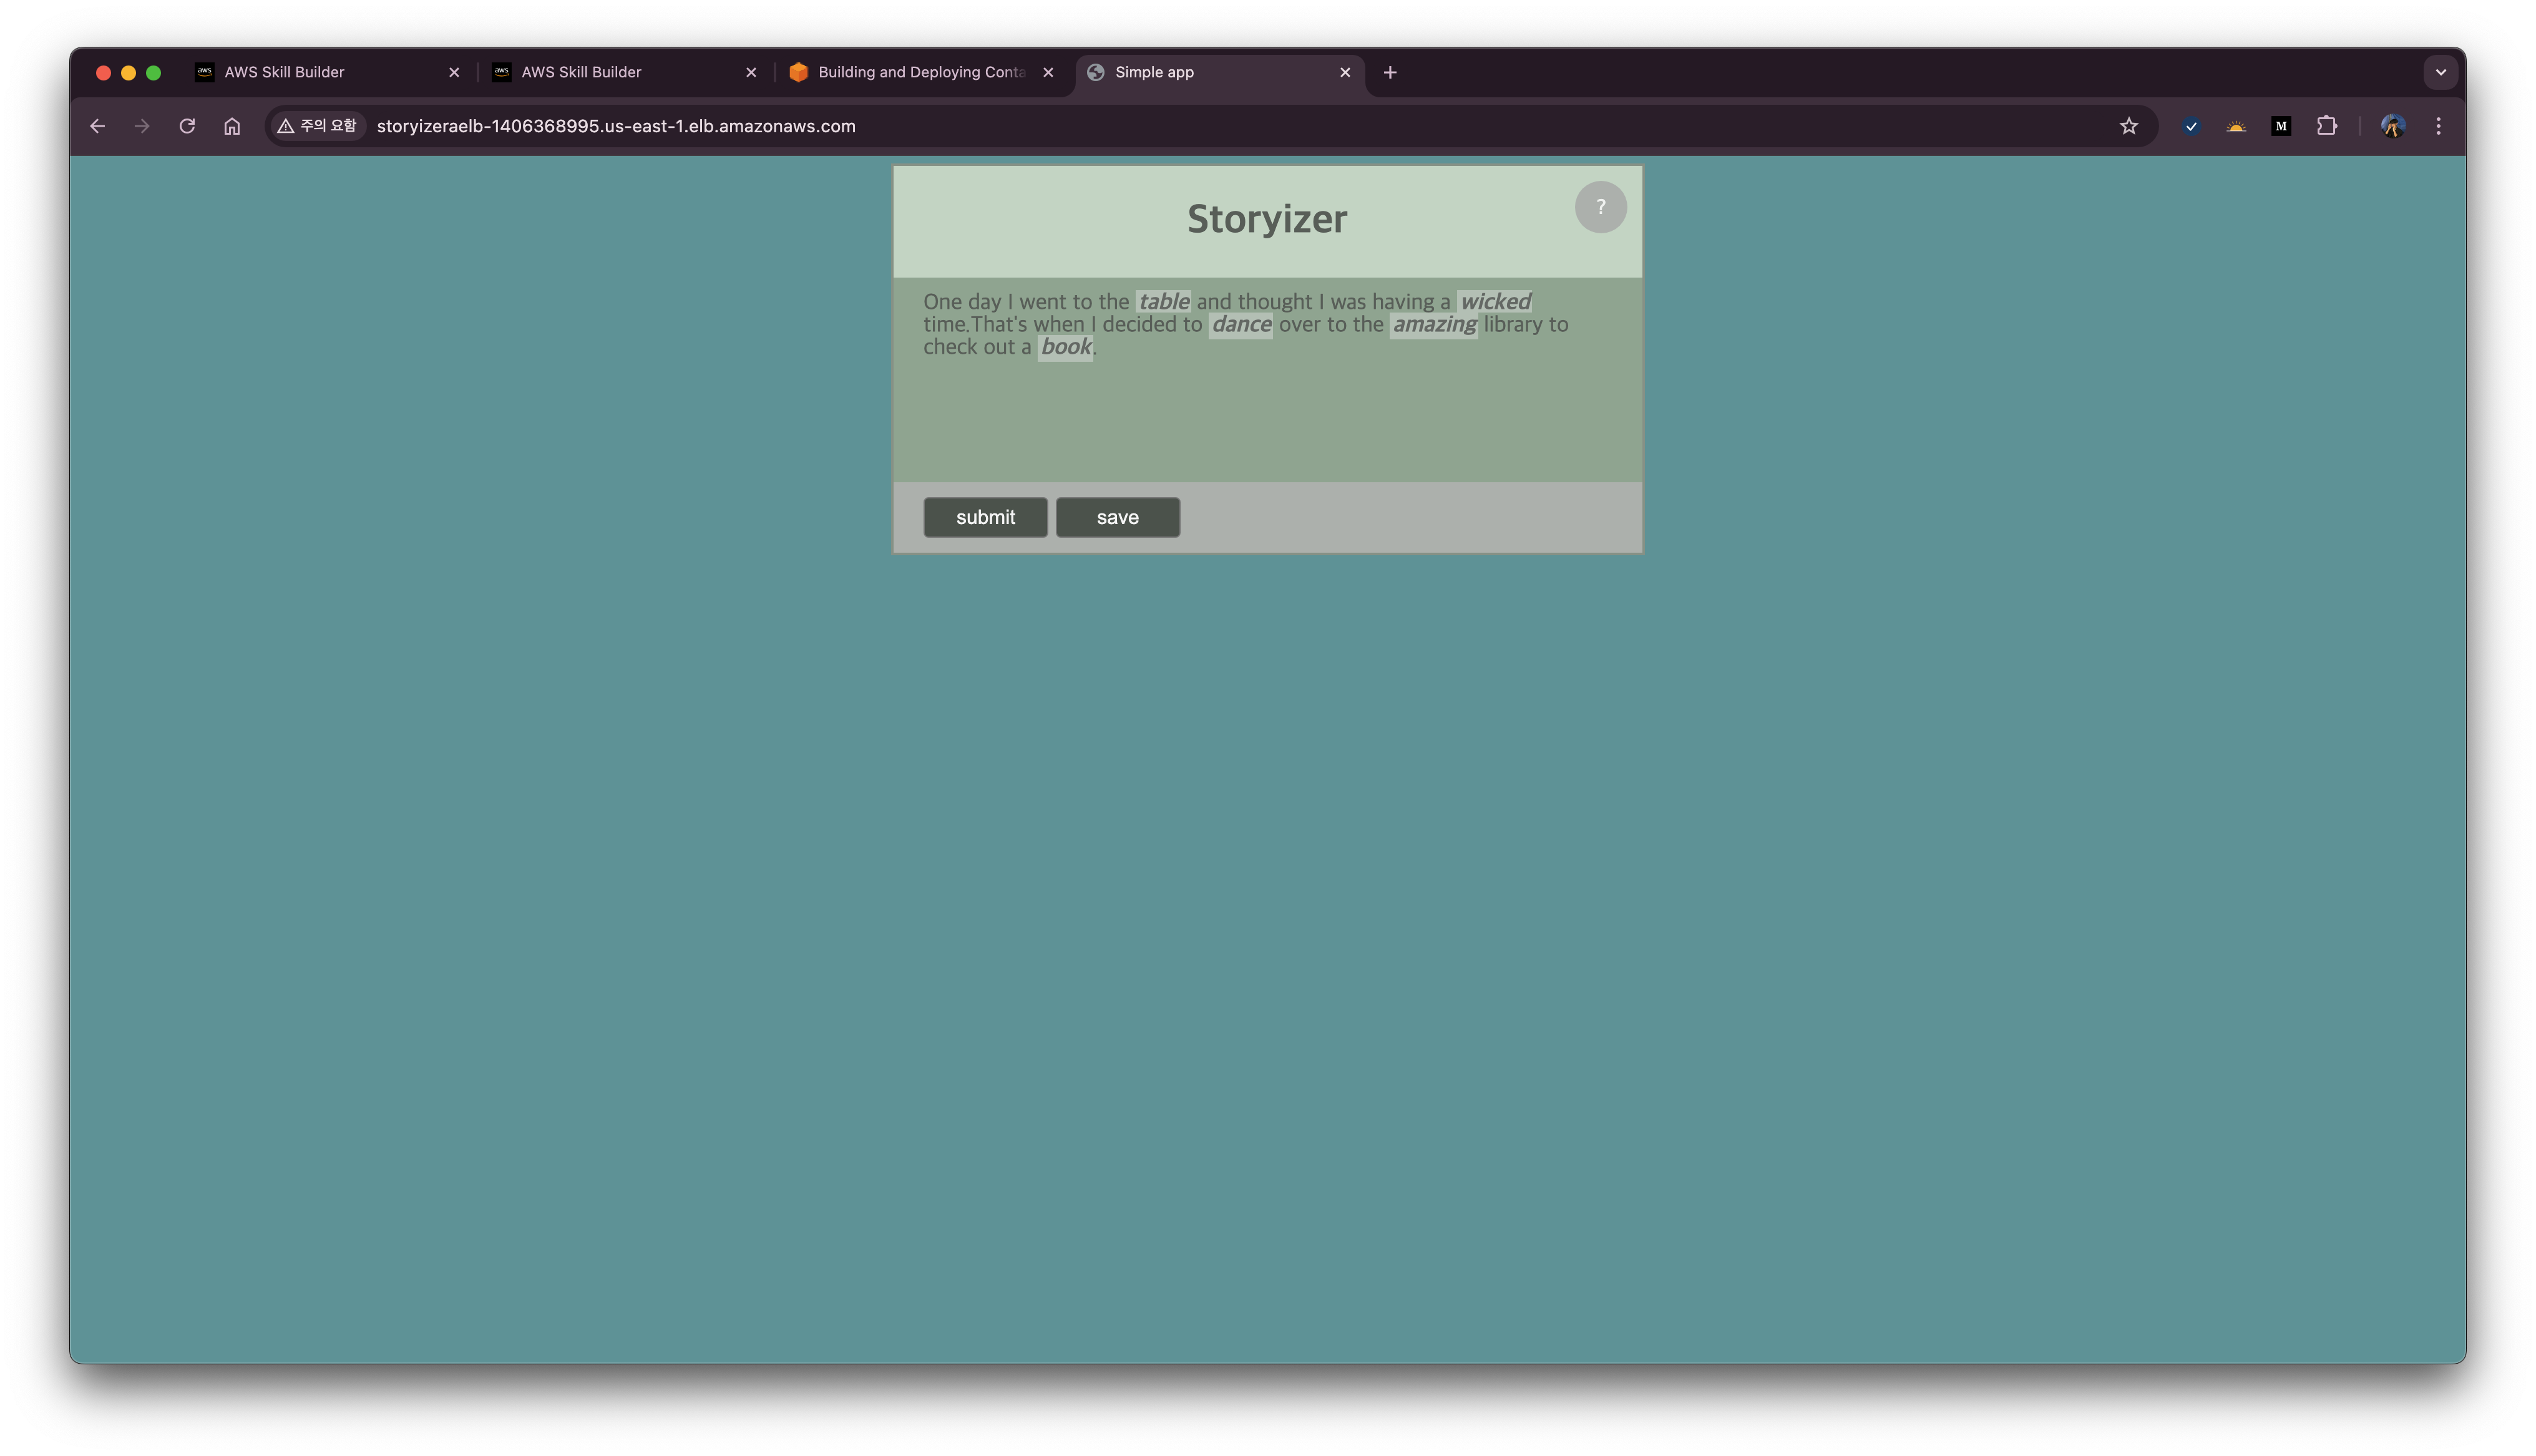Focus the address bar URL
The width and height of the screenshot is (2536, 1456).
pos(616,126)
